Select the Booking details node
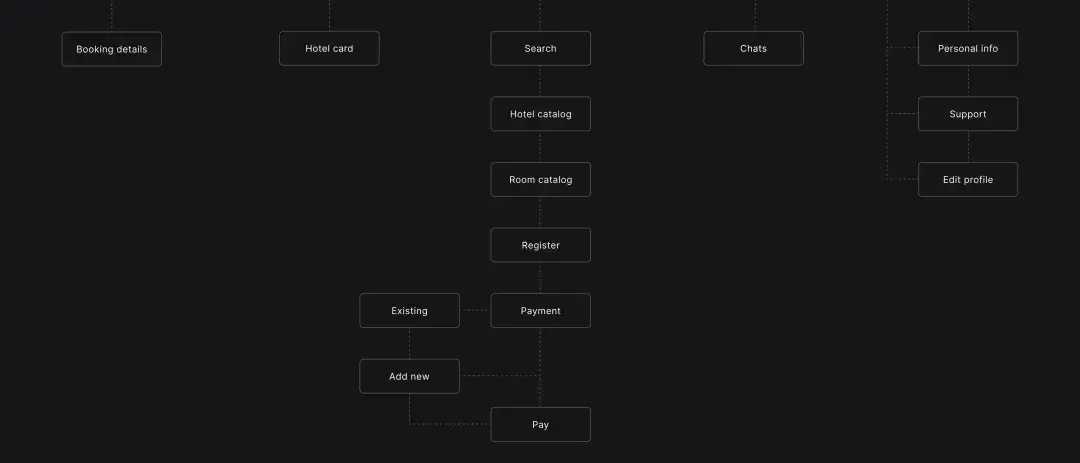The width and height of the screenshot is (1080, 463). tap(112, 49)
